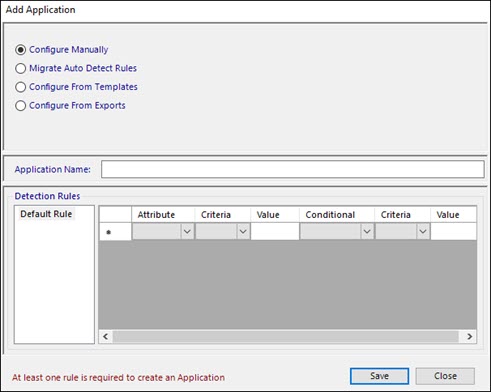This screenshot has height=392, width=491.
Task: Click the Close button
Action: [x=445, y=376]
